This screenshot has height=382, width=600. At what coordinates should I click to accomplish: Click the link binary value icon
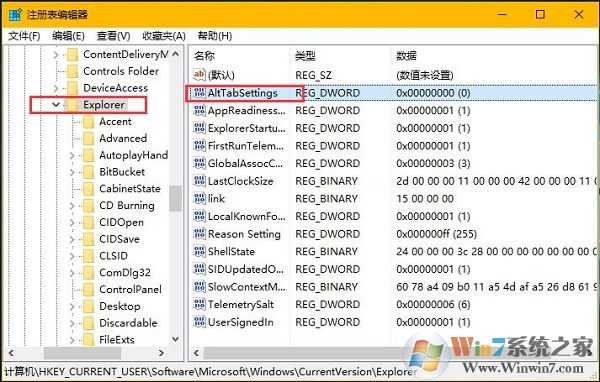pos(199,198)
